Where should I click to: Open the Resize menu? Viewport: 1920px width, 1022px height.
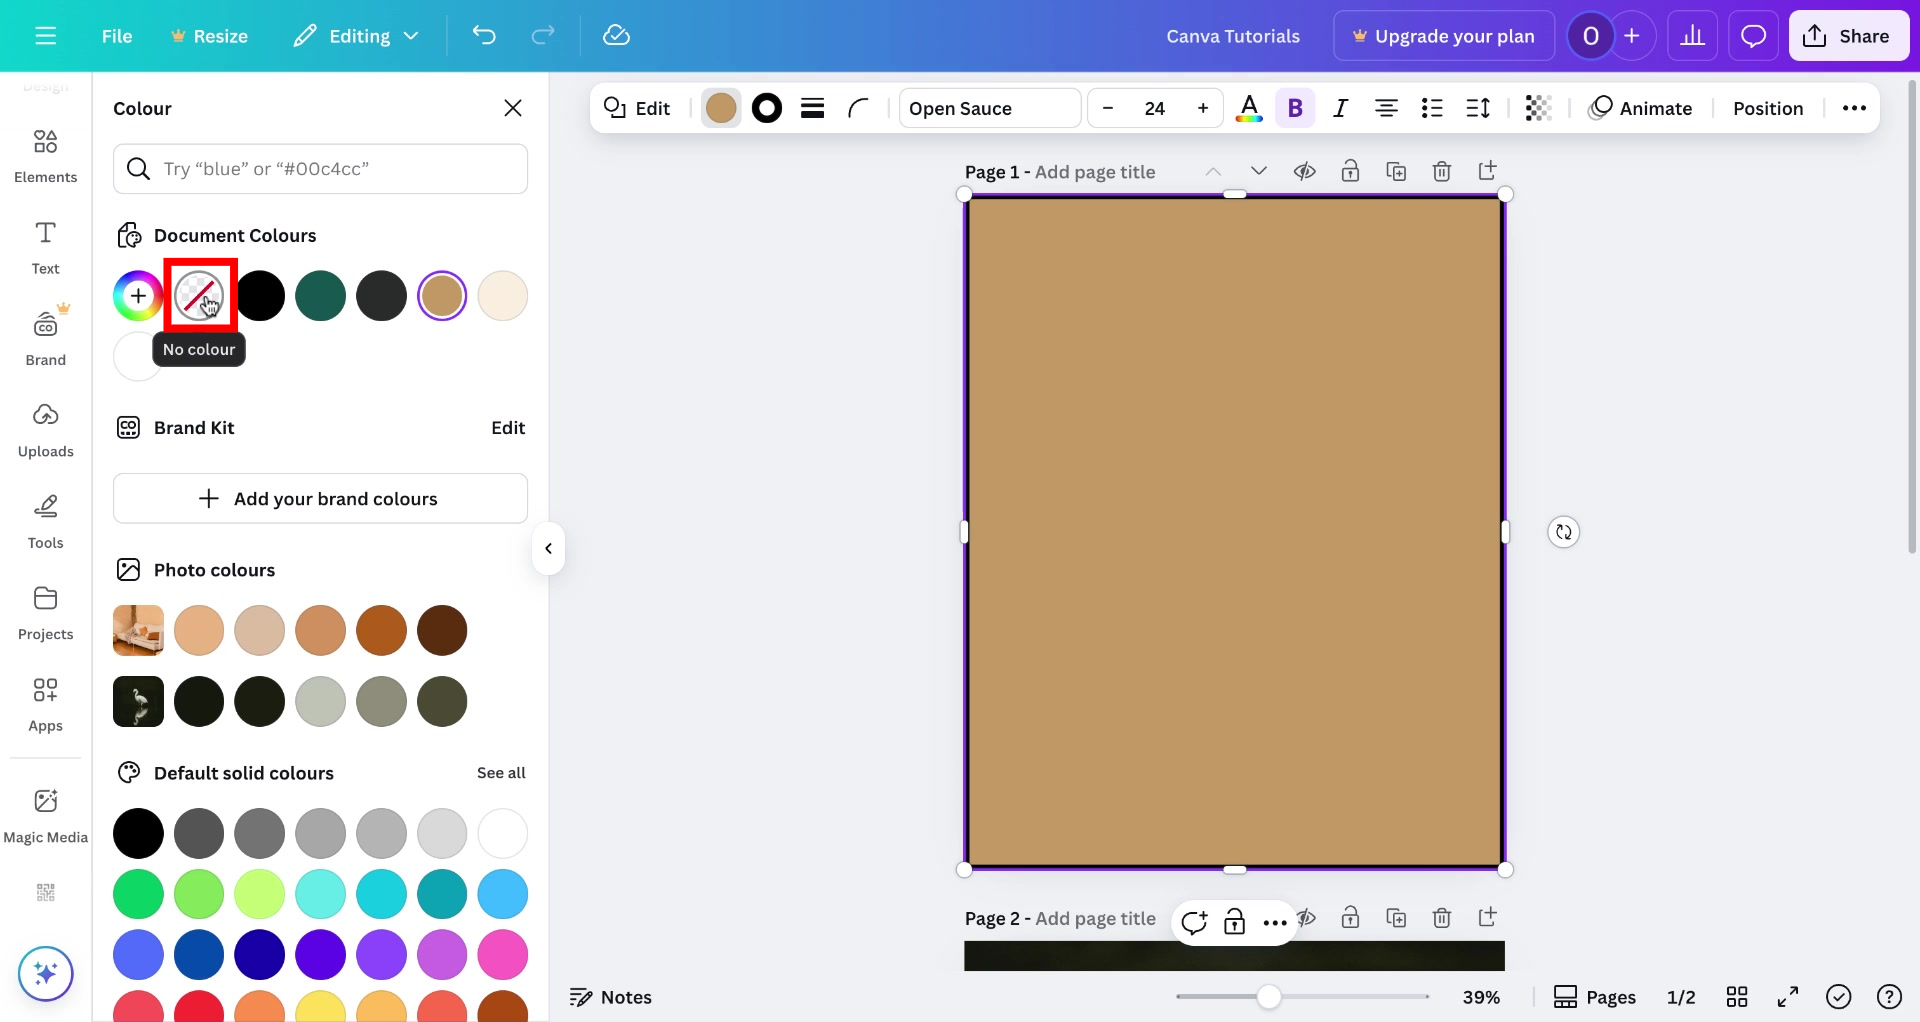tap(209, 35)
